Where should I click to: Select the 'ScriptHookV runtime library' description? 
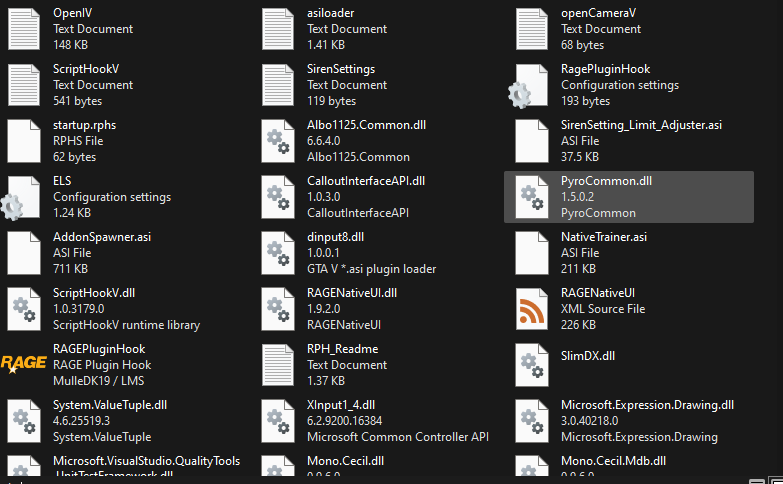[126, 325]
